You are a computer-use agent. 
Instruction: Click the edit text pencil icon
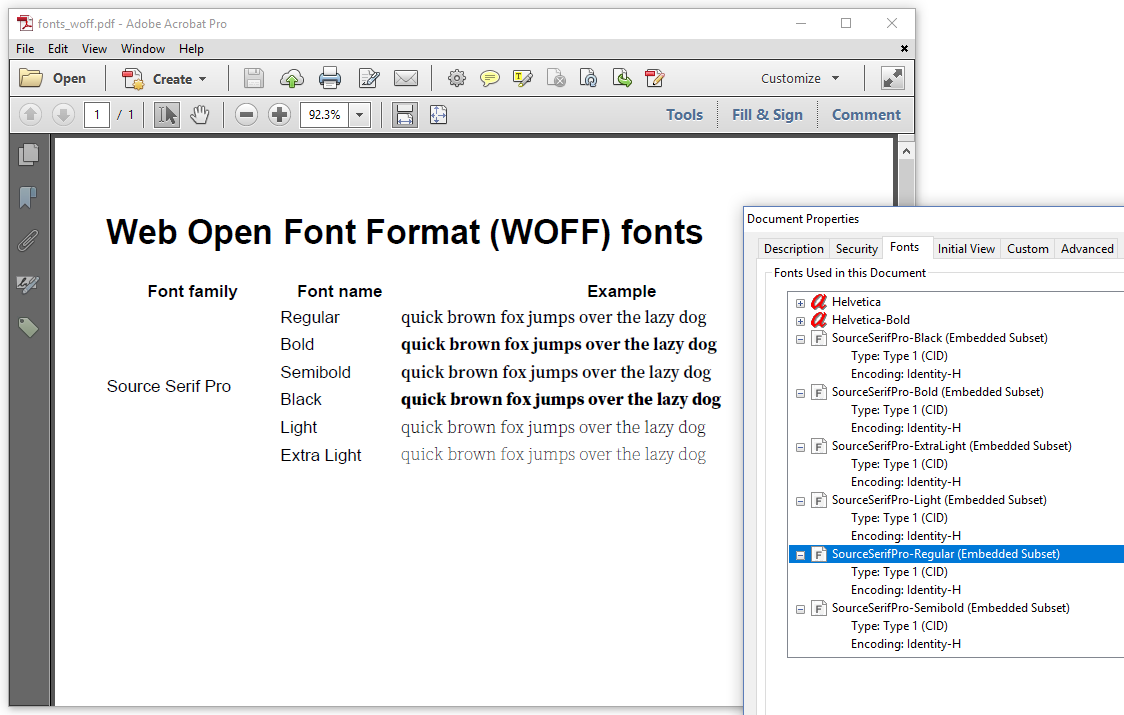(369, 78)
